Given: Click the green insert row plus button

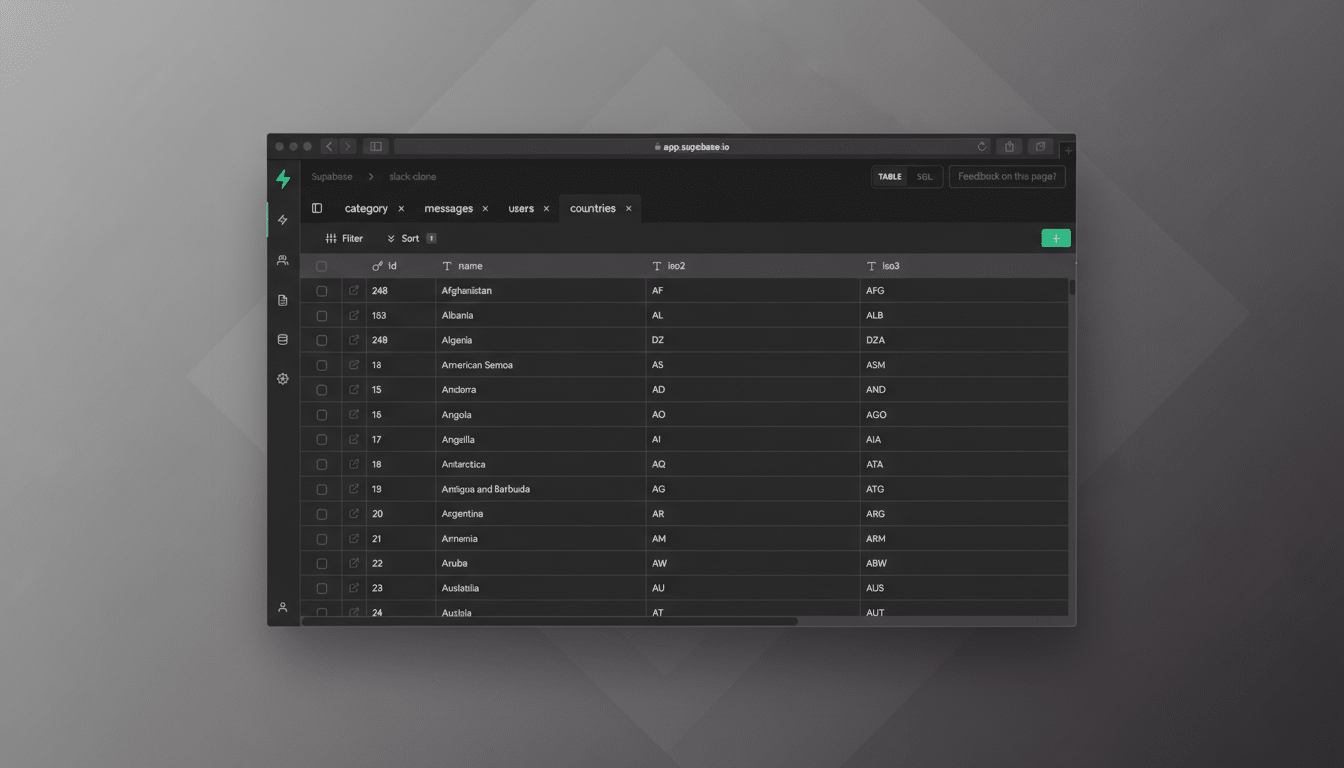Looking at the screenshot, I should click(x=1056, y=238).
